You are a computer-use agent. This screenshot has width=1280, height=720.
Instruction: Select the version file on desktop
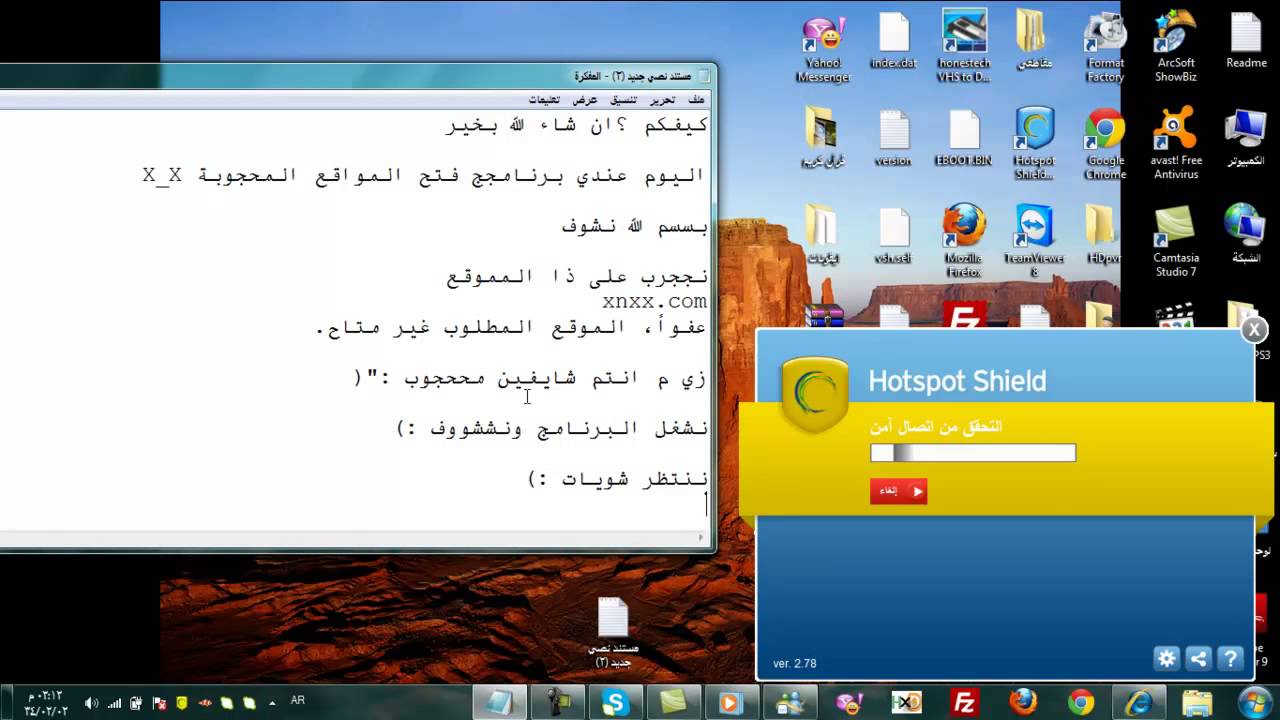[894, 138]
